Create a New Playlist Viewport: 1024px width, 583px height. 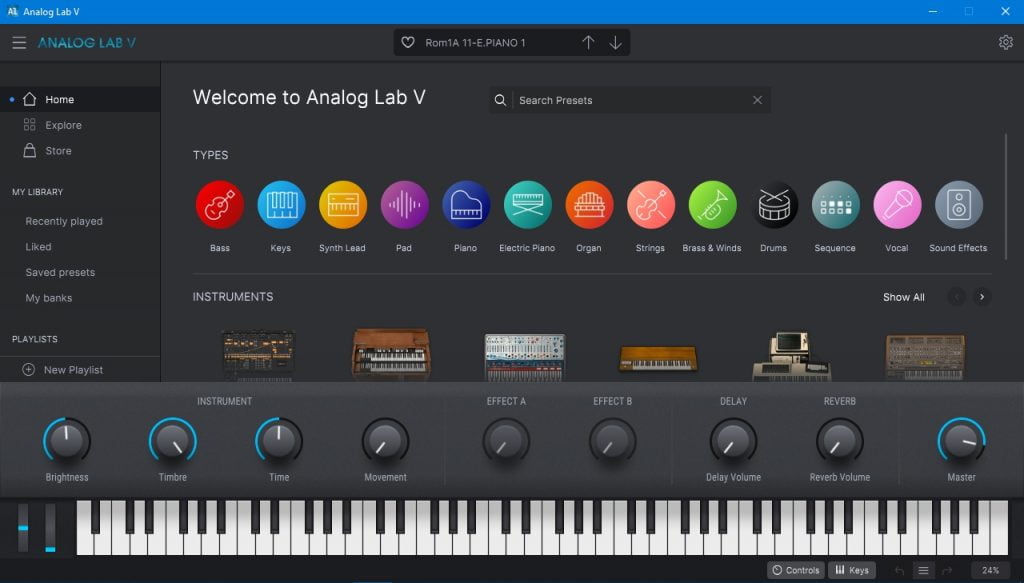[x=73, y=370]
